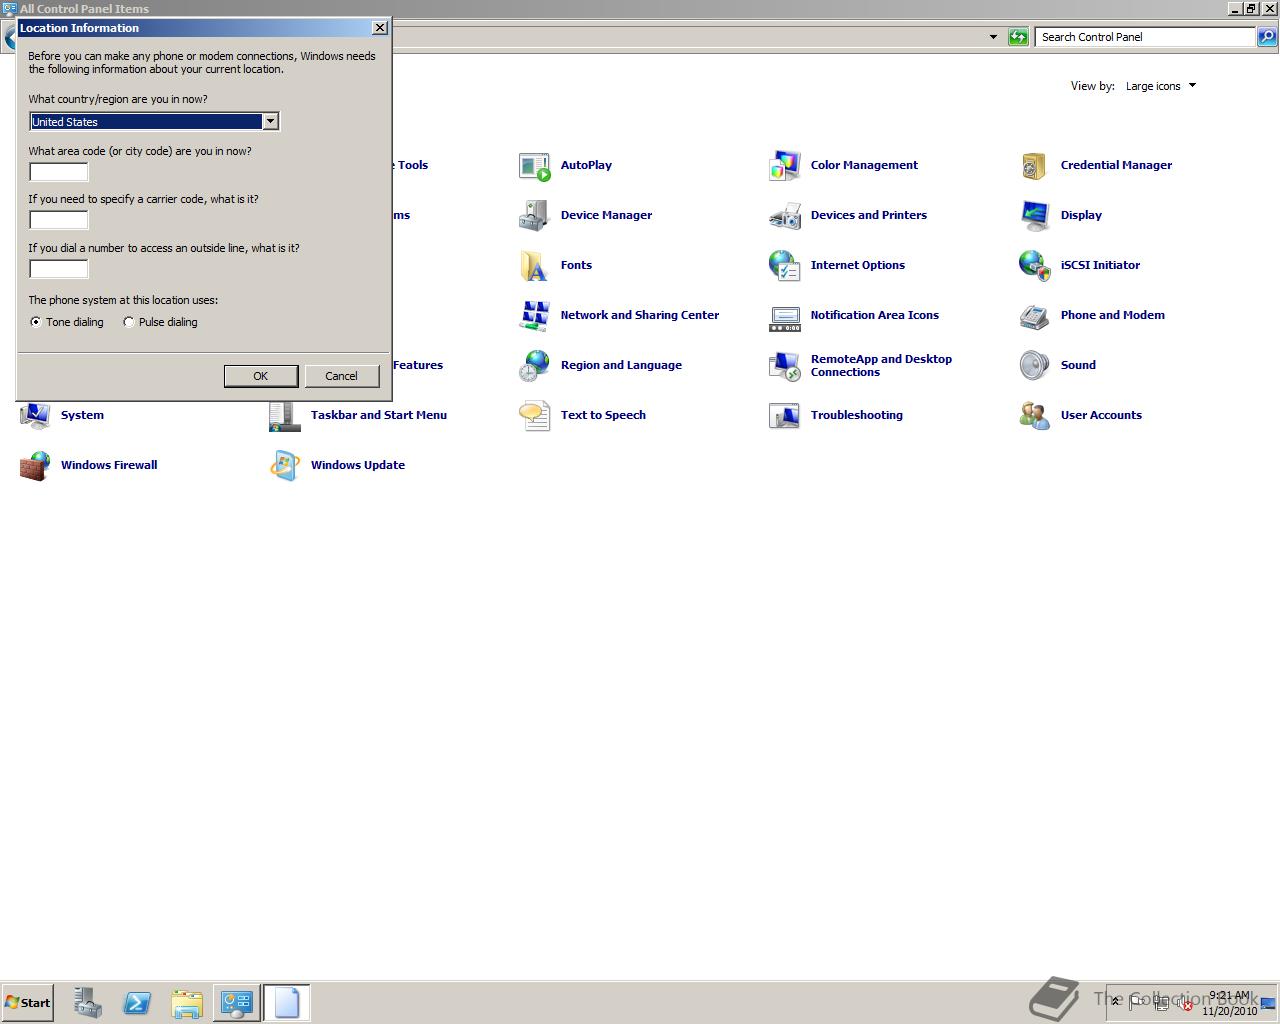
Task: Expand the address bar history dropdown arrow
Action: tap(993, 37)
